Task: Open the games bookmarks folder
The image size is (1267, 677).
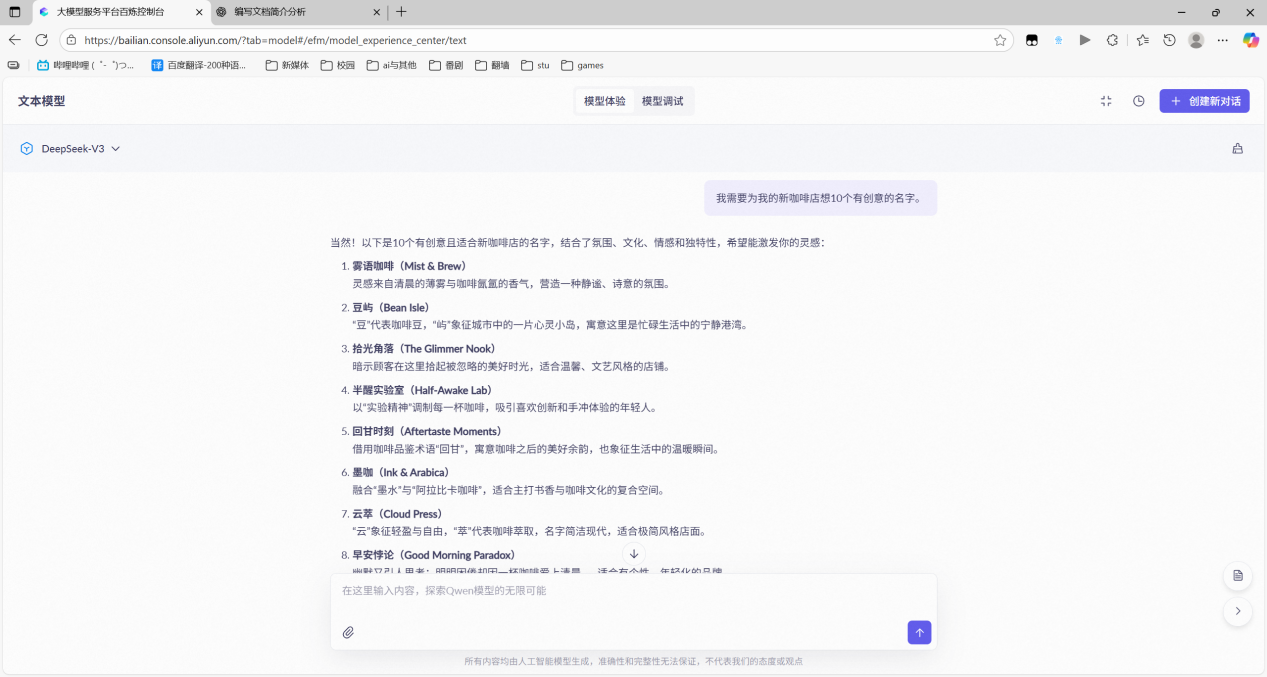Action: pyautogui.click(x=582, y=65)
